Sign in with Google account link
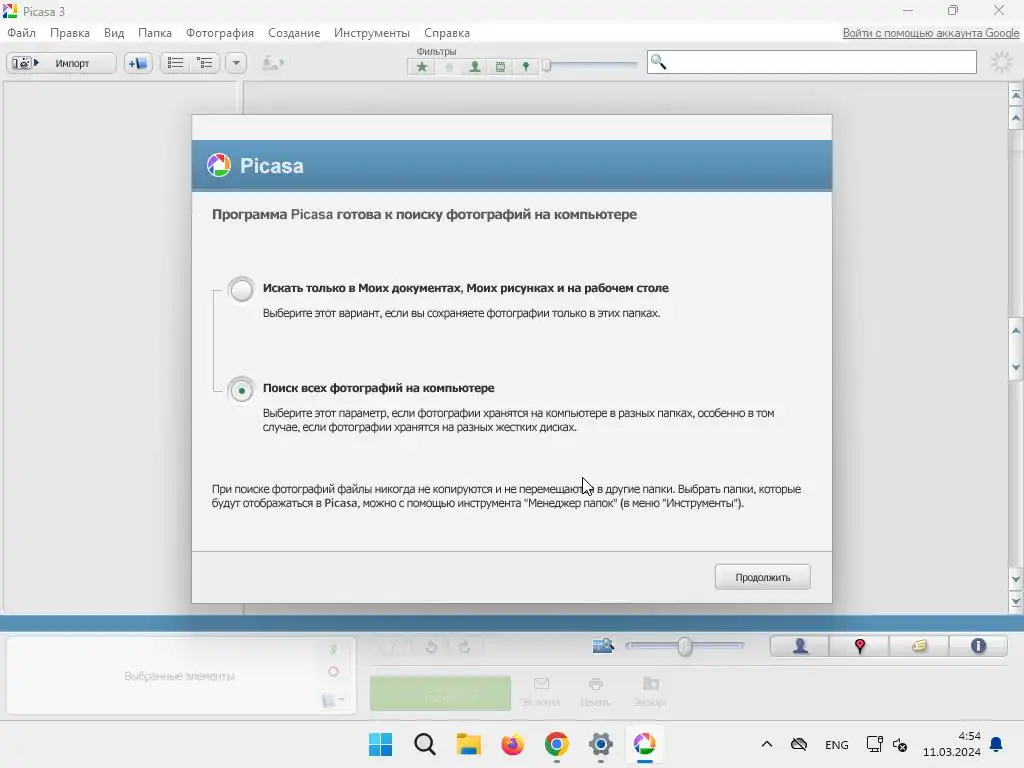This screenshot has width=1024, height=768. point(931,33)
